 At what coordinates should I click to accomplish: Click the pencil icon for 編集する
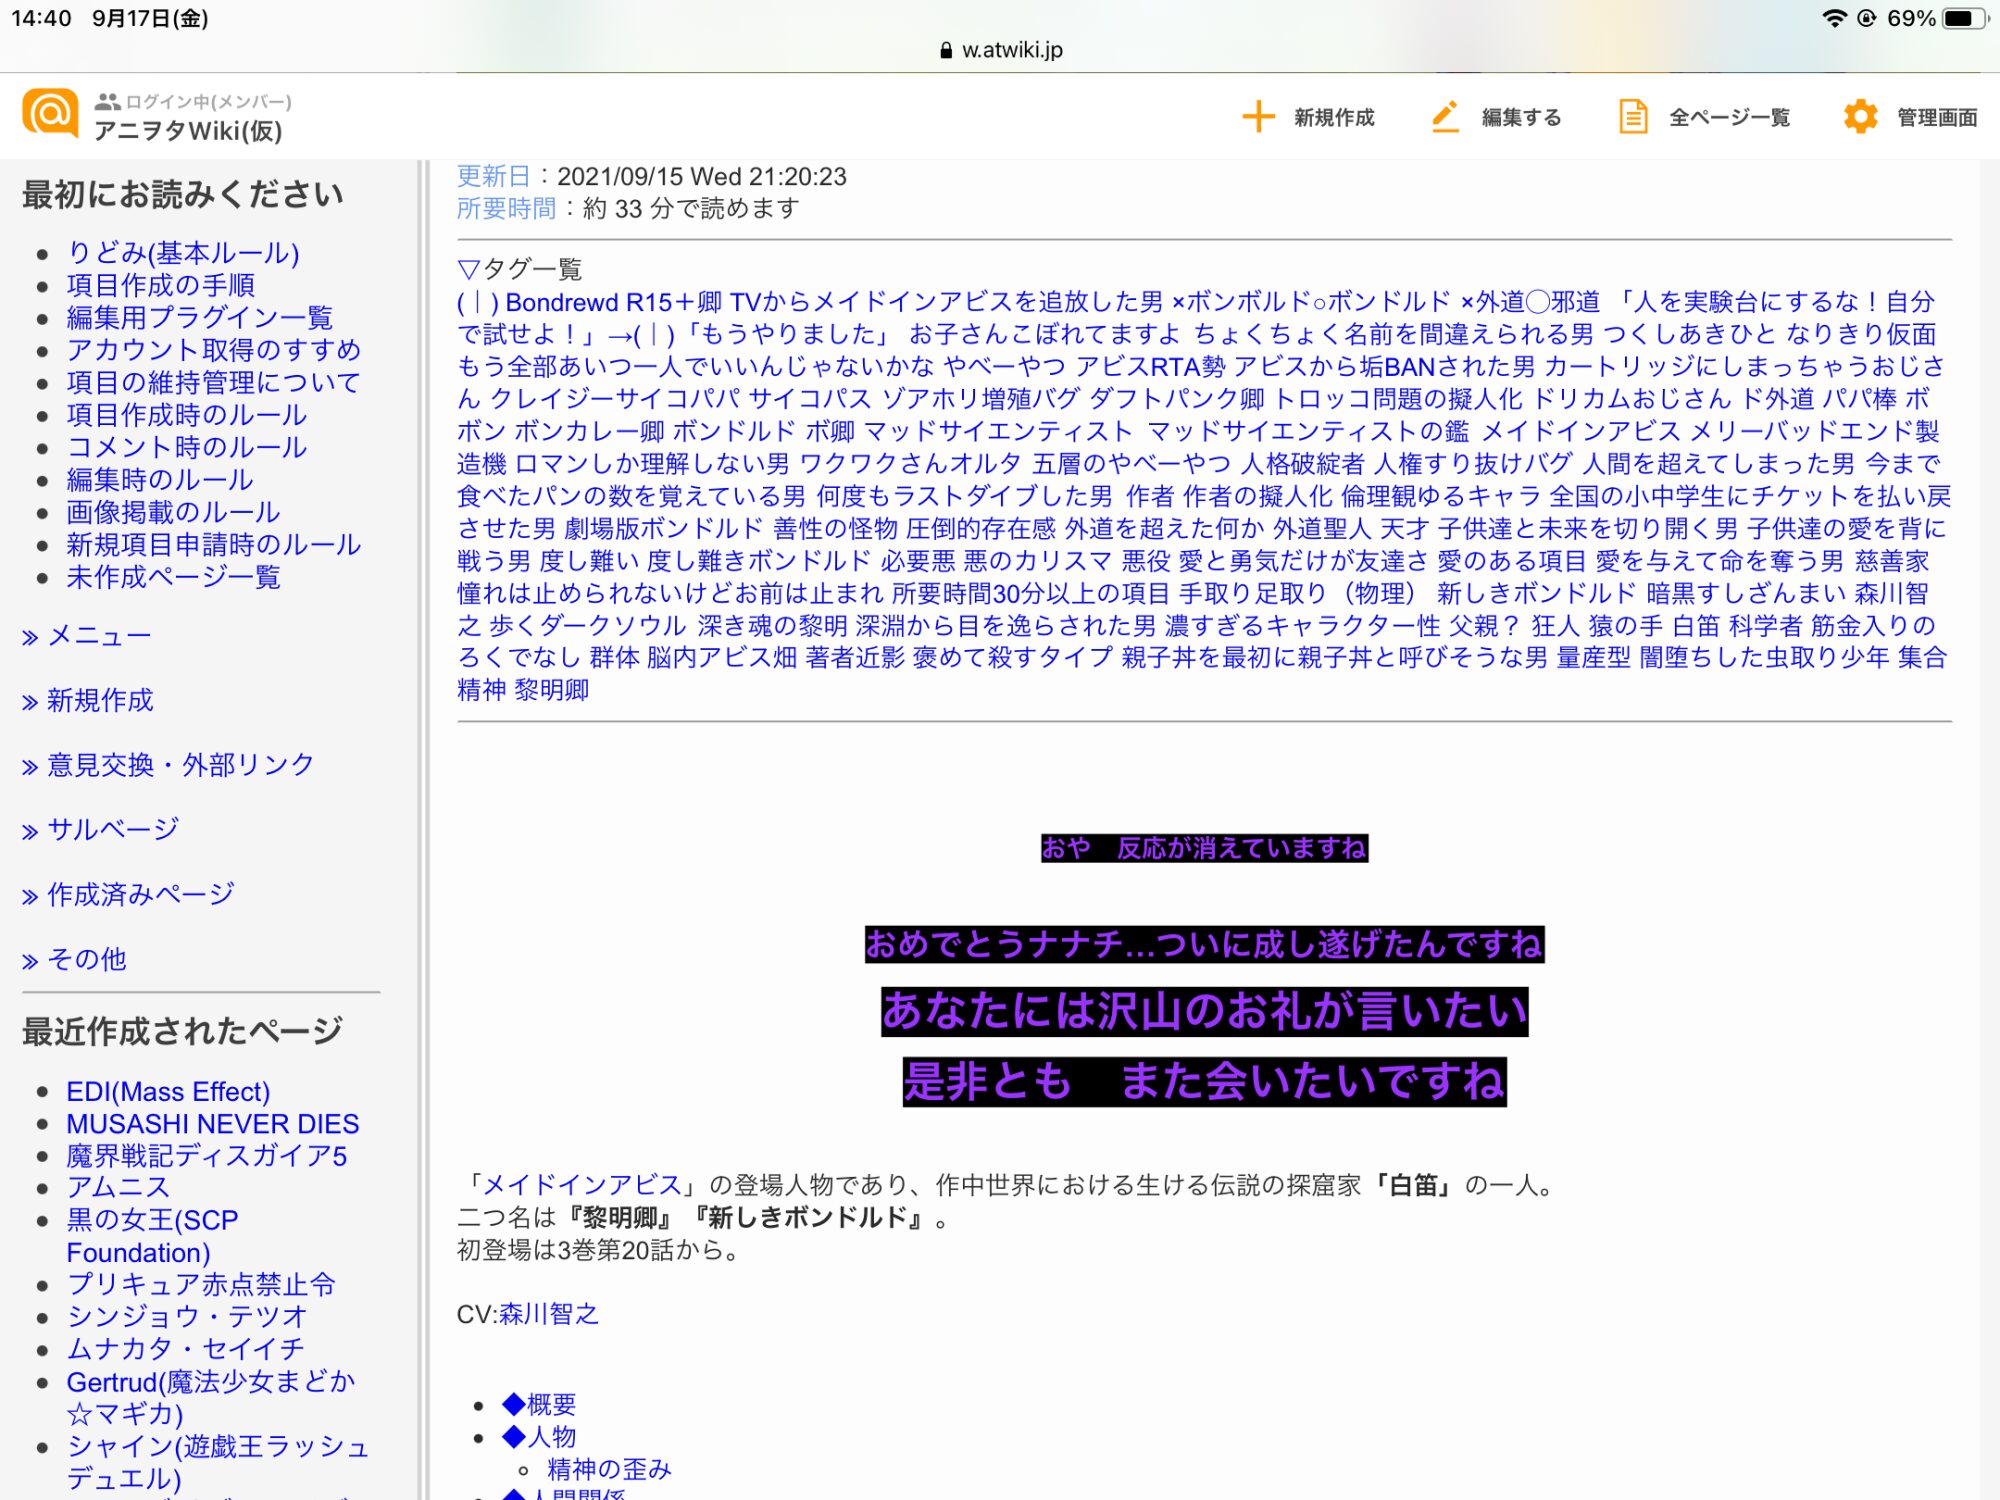pyautogui.click(x=1445, y=117)
